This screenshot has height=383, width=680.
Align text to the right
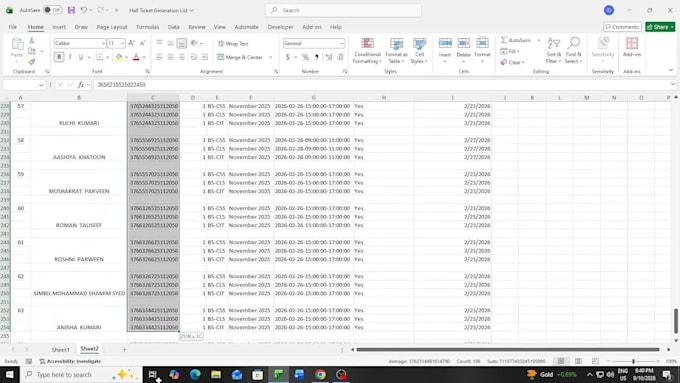pos(182,57)
